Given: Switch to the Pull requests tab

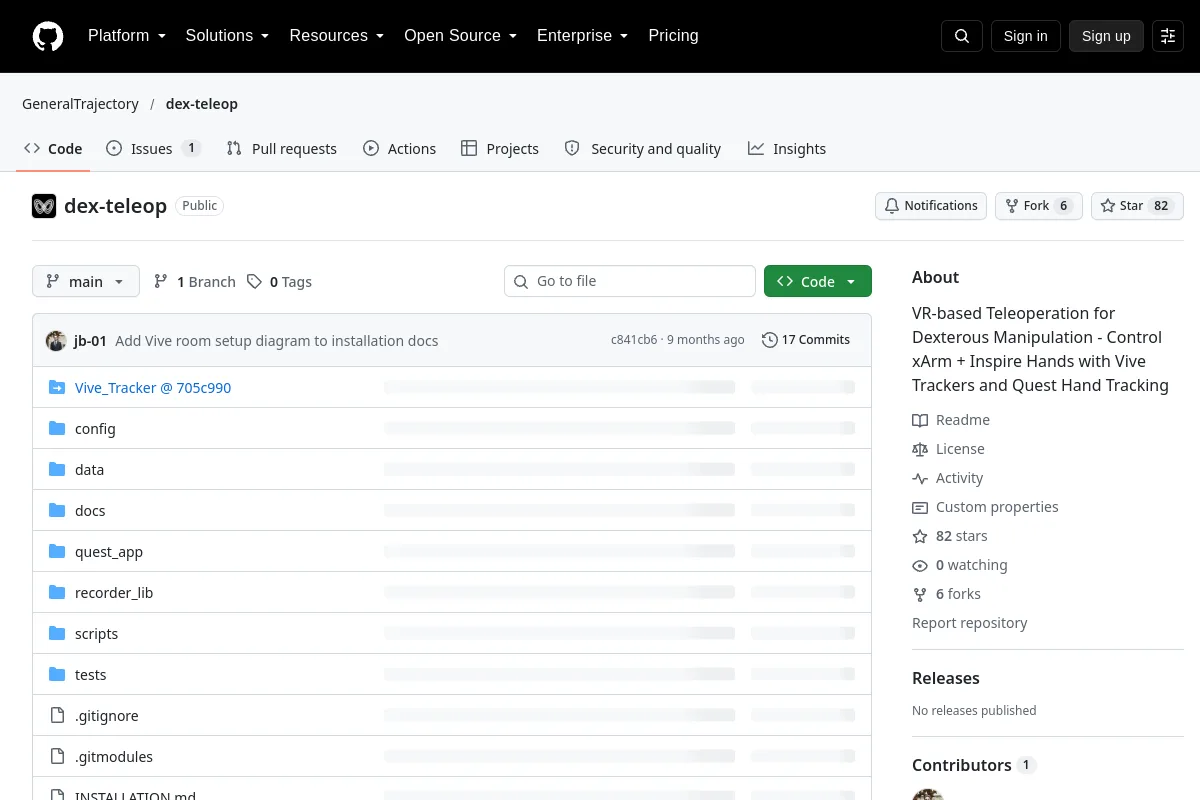Looking at the screenshot, I should coord(282,148).
